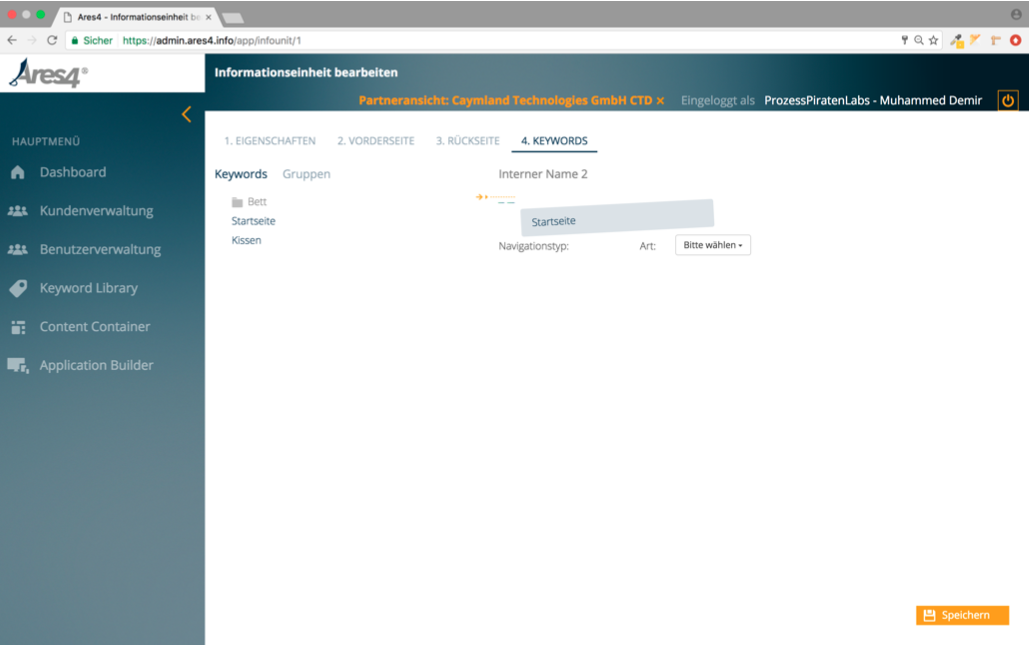Open Benutzerverwaltung menu item
1031x648 pixels.
pos(100,250)
